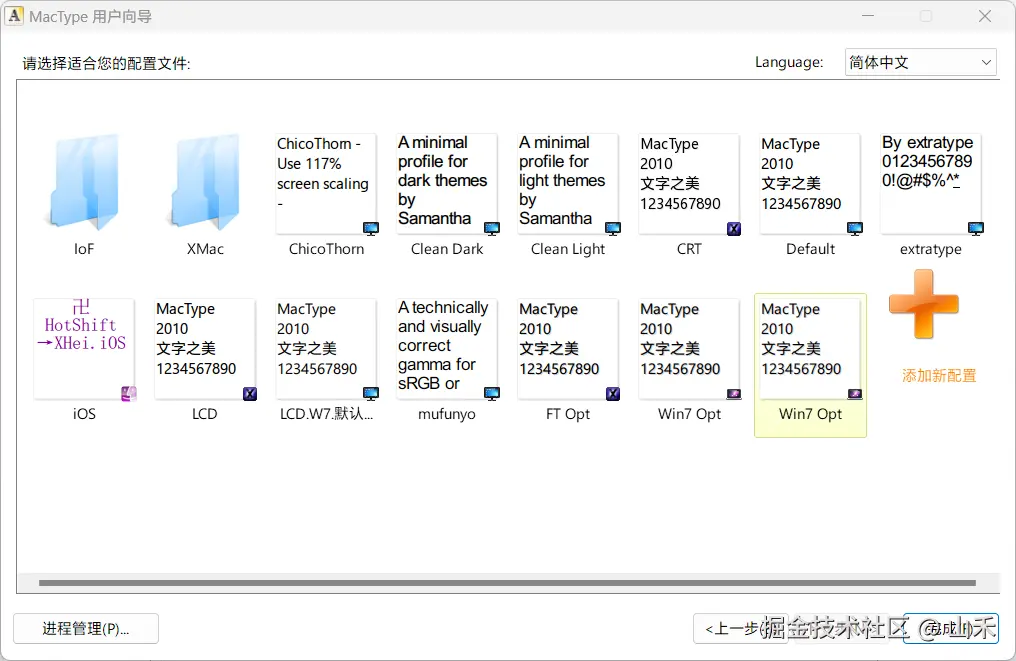Go back with the 上一步 button

(741, 629)
